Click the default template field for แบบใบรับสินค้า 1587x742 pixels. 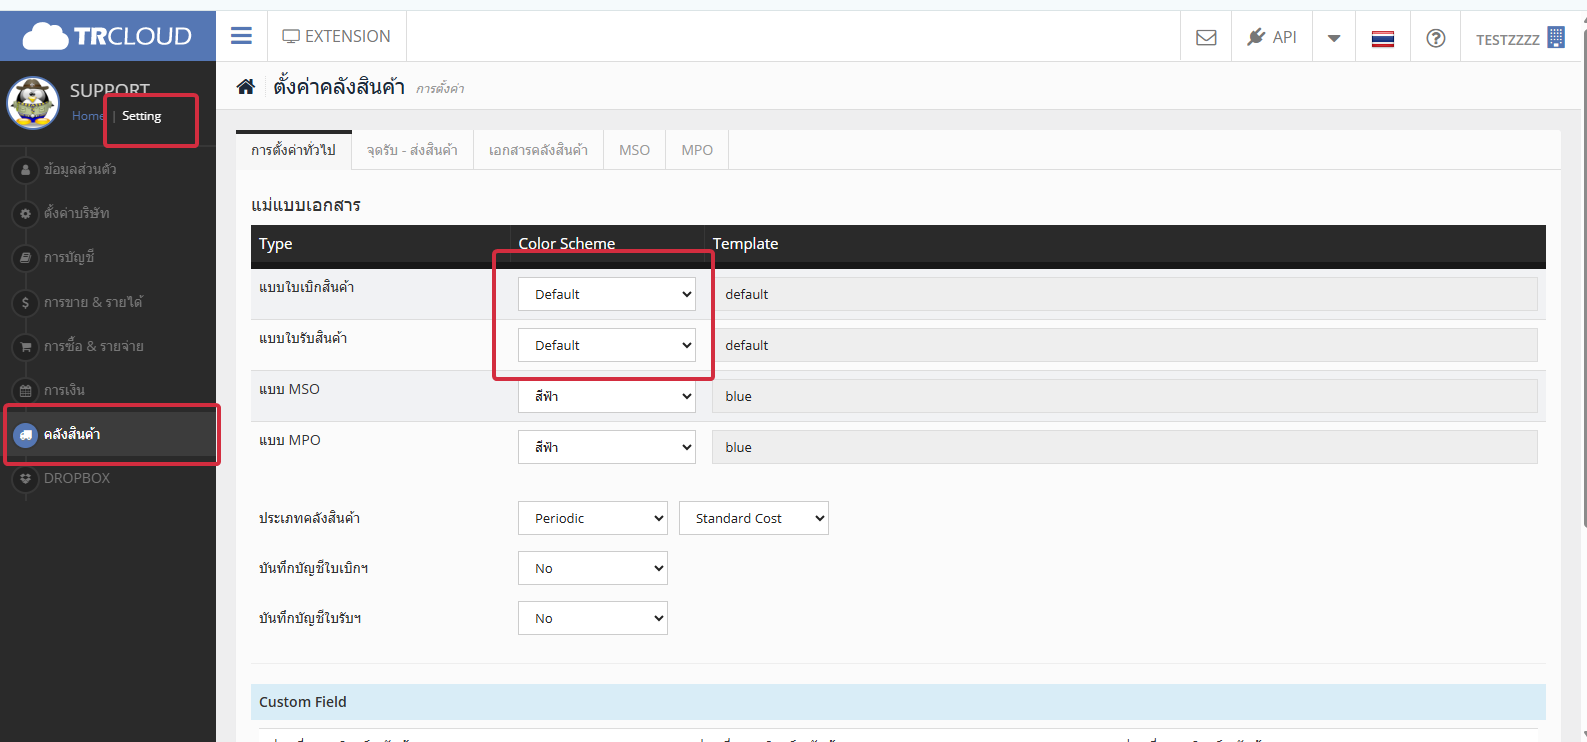coord(1124,345)
